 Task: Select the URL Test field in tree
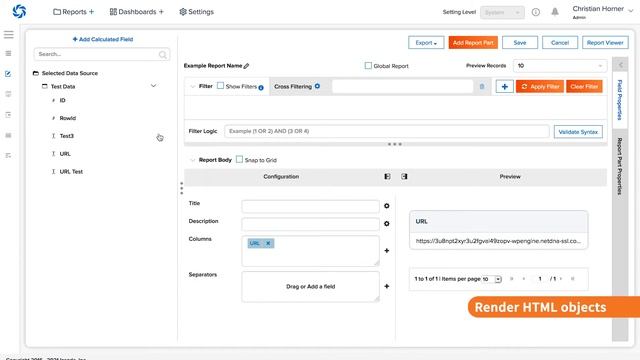[x=71, y=172]
